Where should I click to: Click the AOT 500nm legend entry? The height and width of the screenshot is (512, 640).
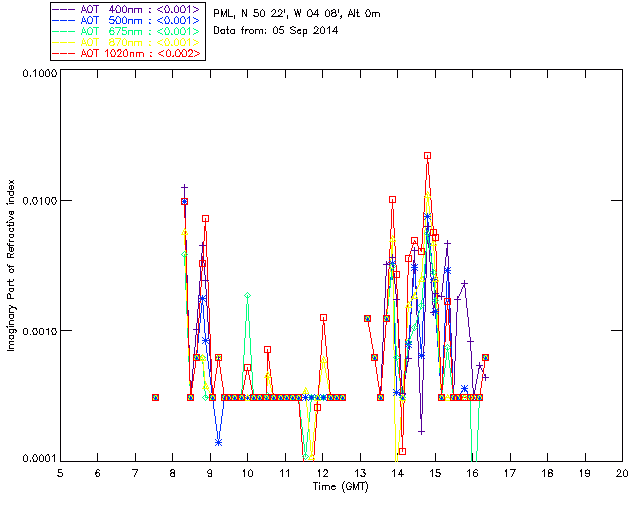(x=127, y=20)
